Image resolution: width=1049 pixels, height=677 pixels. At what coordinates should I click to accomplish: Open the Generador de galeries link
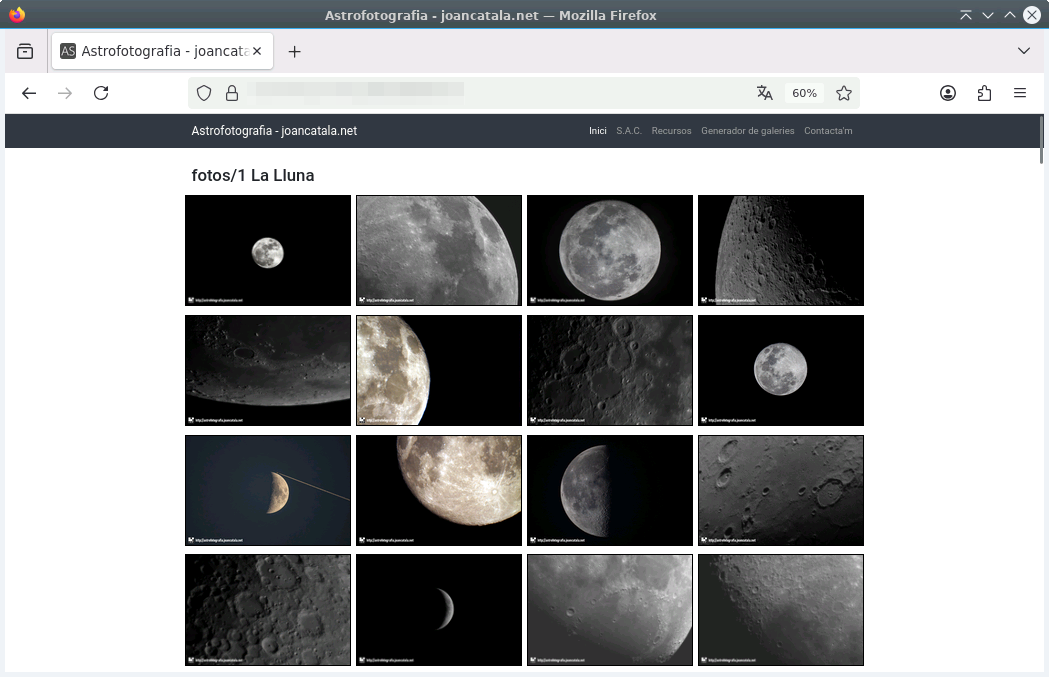(747, 131)
